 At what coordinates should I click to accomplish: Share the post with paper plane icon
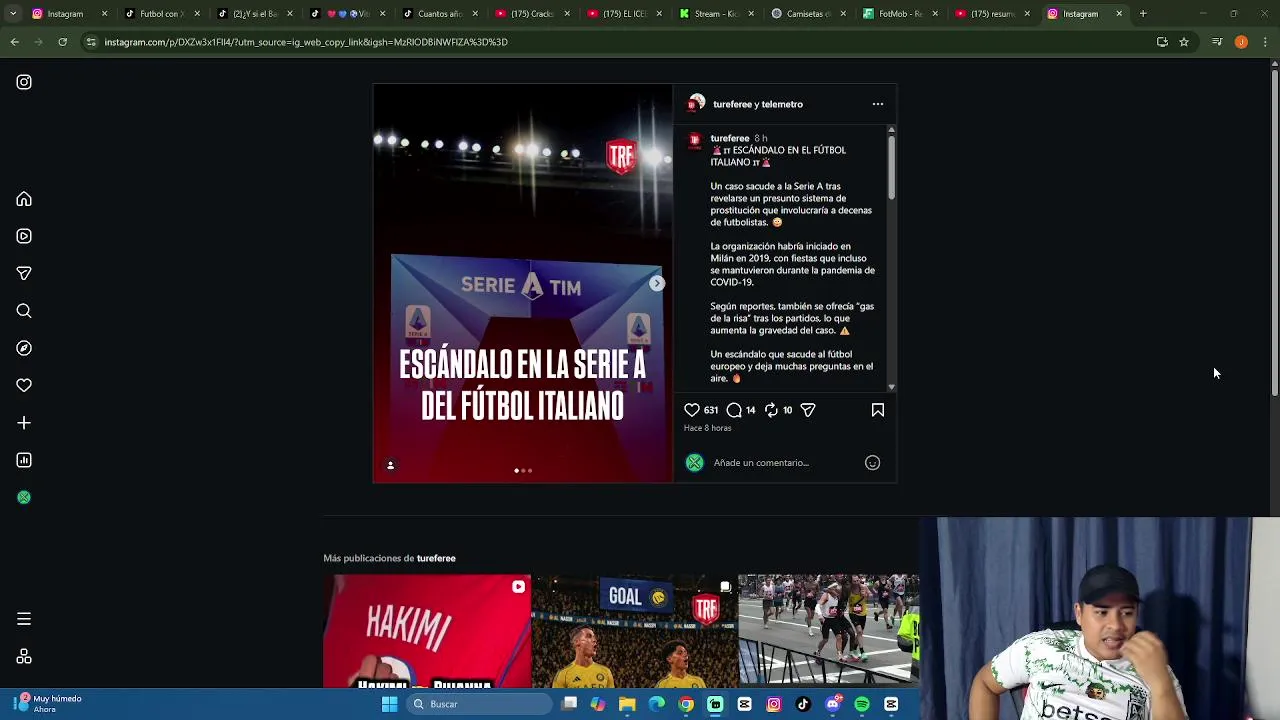(808, 410)
